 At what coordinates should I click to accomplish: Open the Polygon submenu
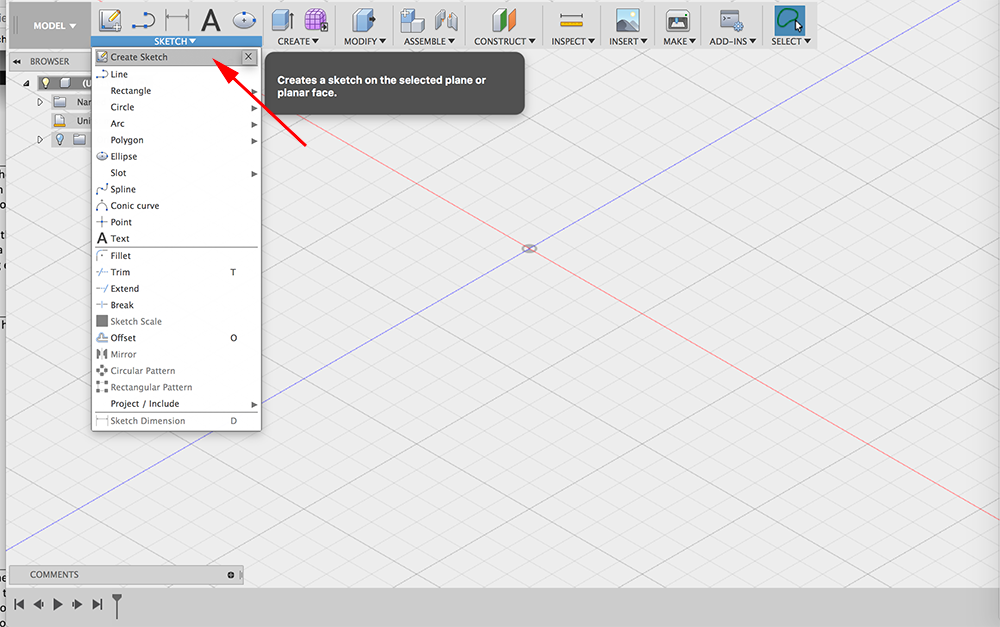click(177, 140)
